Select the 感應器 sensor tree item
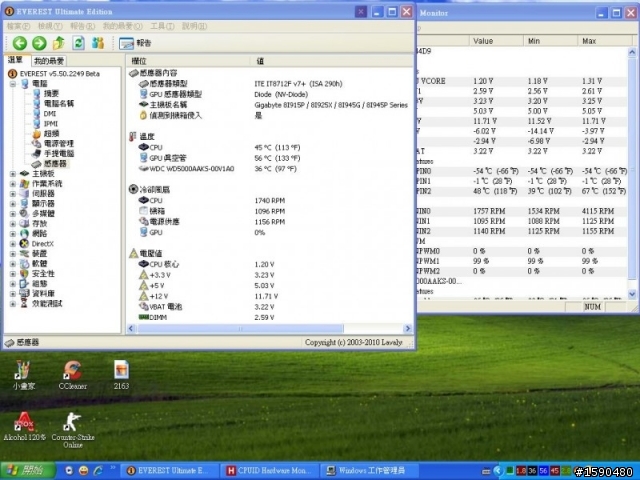The width and height of the screenshot is (640, 480). tap(55, 164)
